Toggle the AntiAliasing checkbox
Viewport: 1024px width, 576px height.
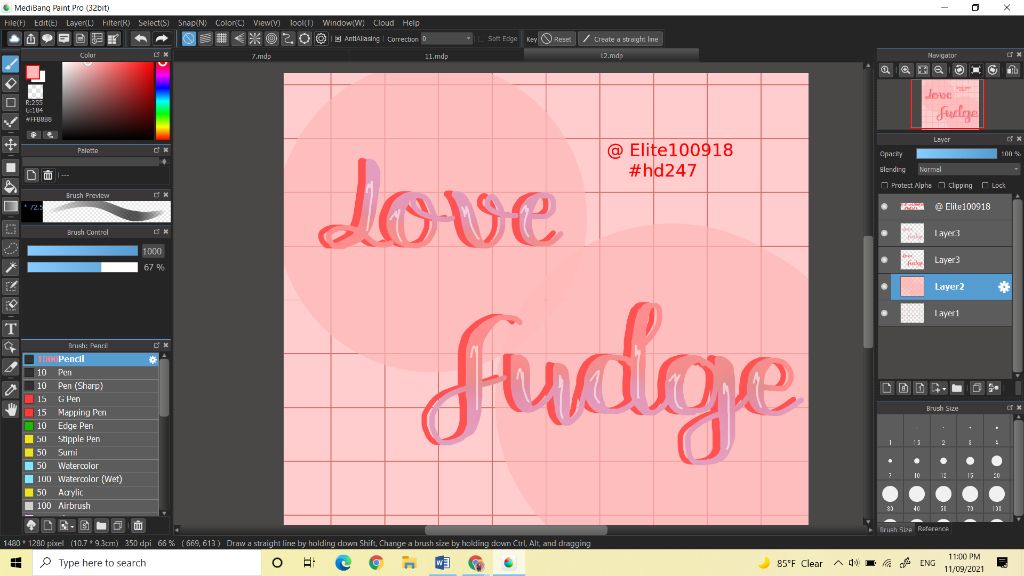[x=338, y=39]
